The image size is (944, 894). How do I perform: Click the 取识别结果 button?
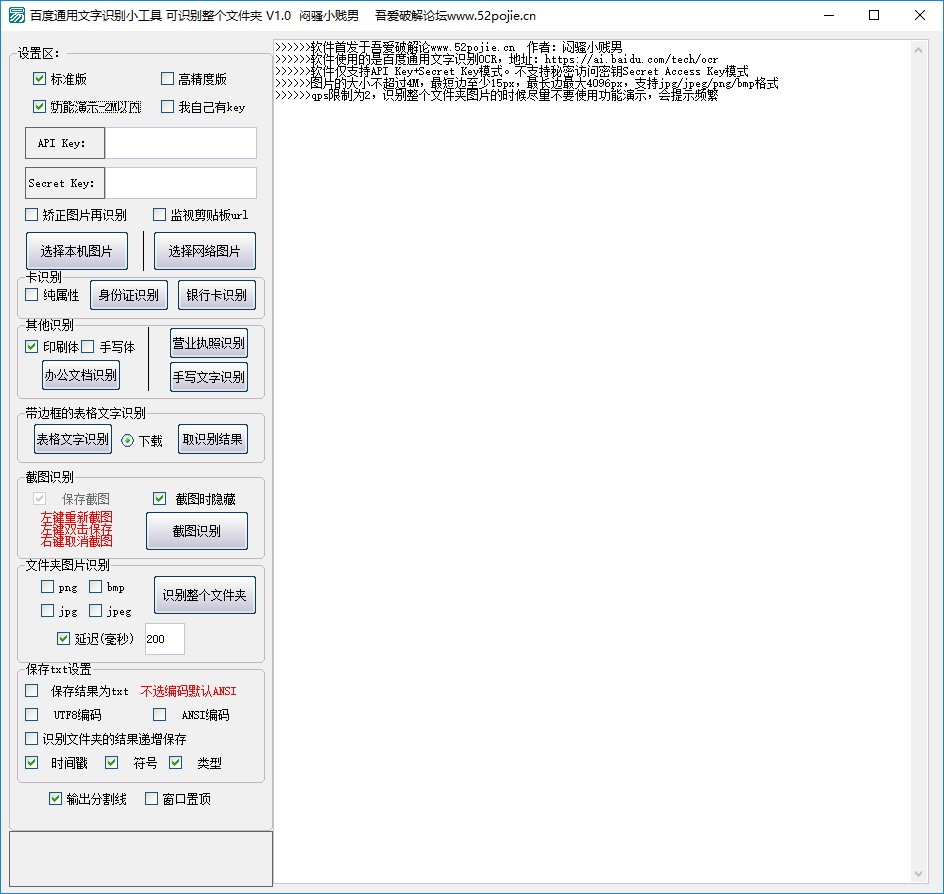(213, 439)
